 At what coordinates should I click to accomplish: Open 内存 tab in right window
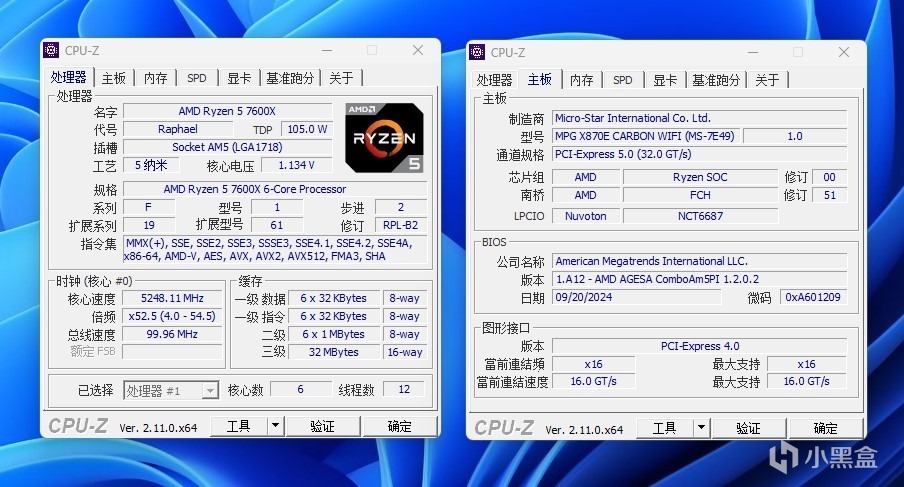(581, 80)
